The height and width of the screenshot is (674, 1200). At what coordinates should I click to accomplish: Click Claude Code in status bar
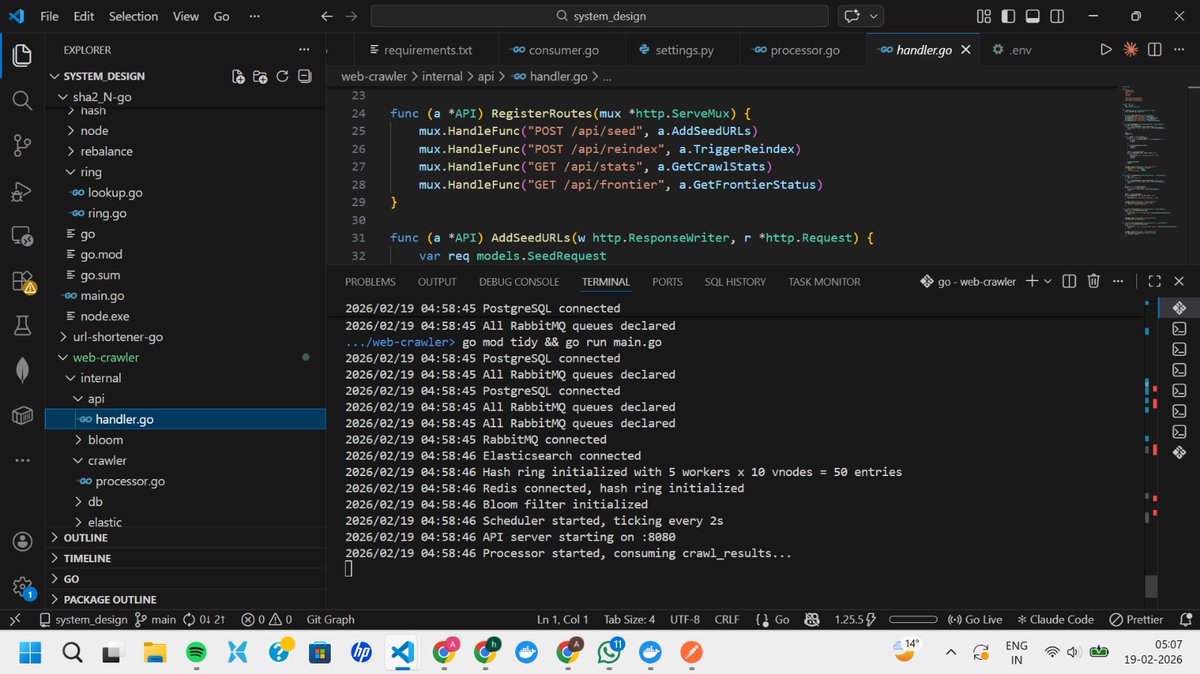[x=1055, y=620]
